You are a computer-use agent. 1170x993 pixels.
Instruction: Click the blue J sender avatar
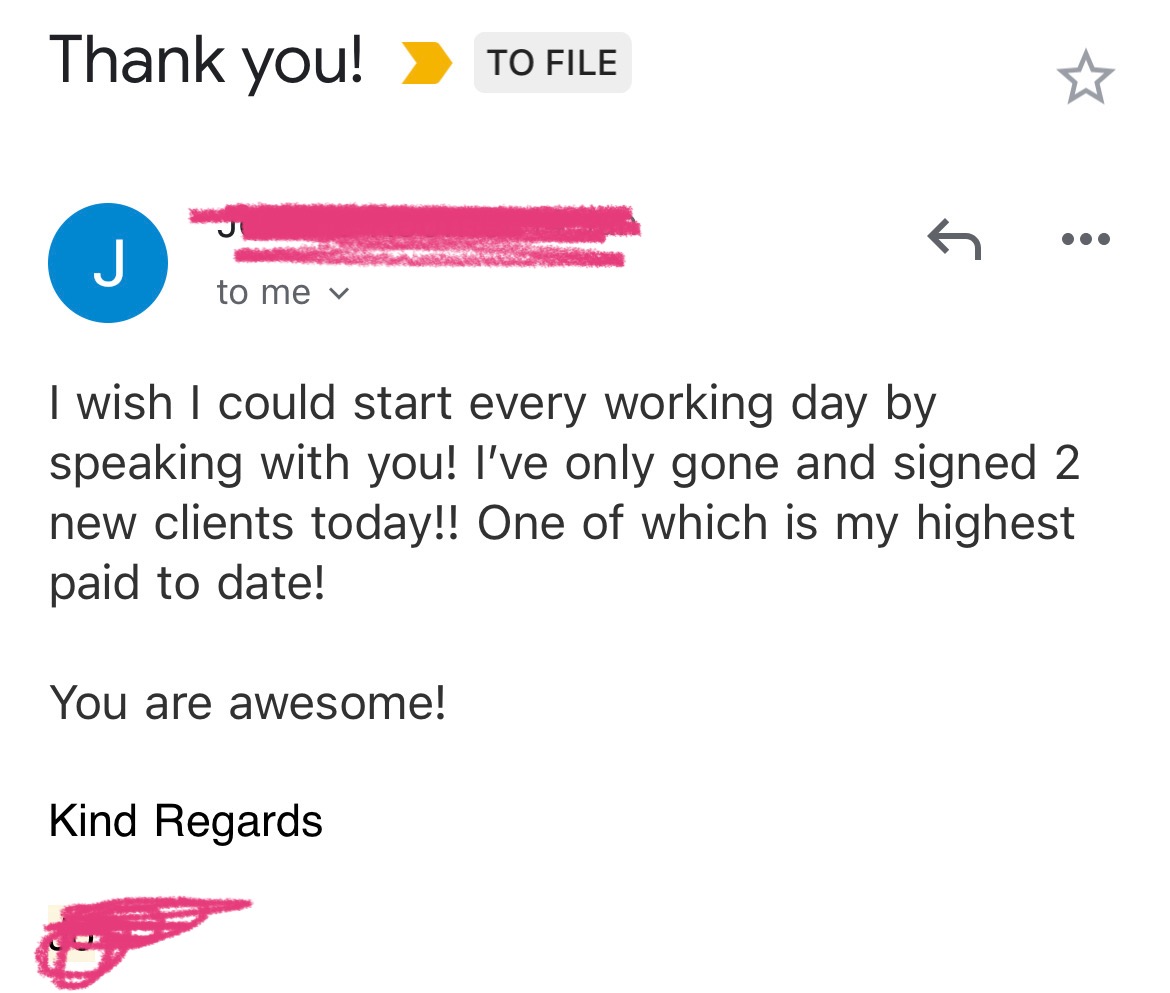pos(108,263)
